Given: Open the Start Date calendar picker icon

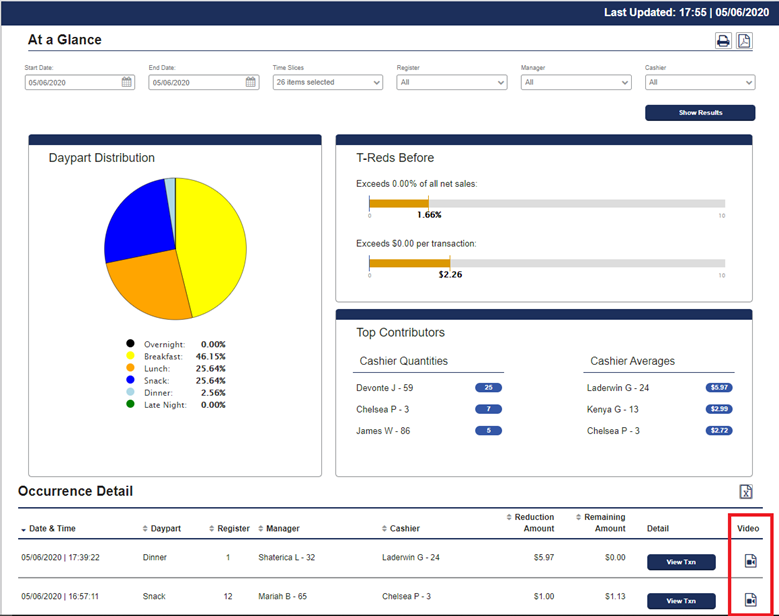Looking at the screenshot, I should 127,82.
